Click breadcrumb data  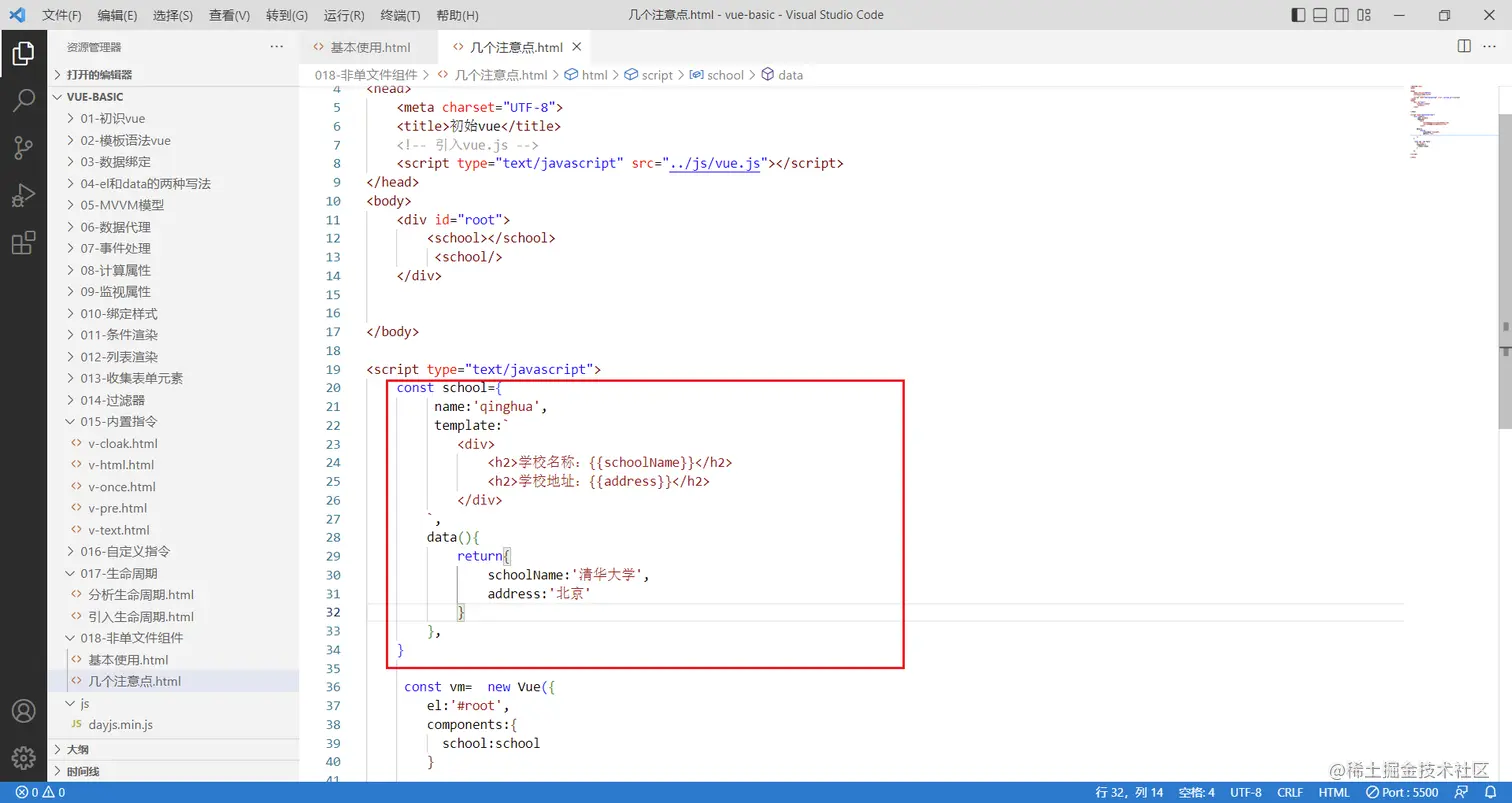(782, 75)
